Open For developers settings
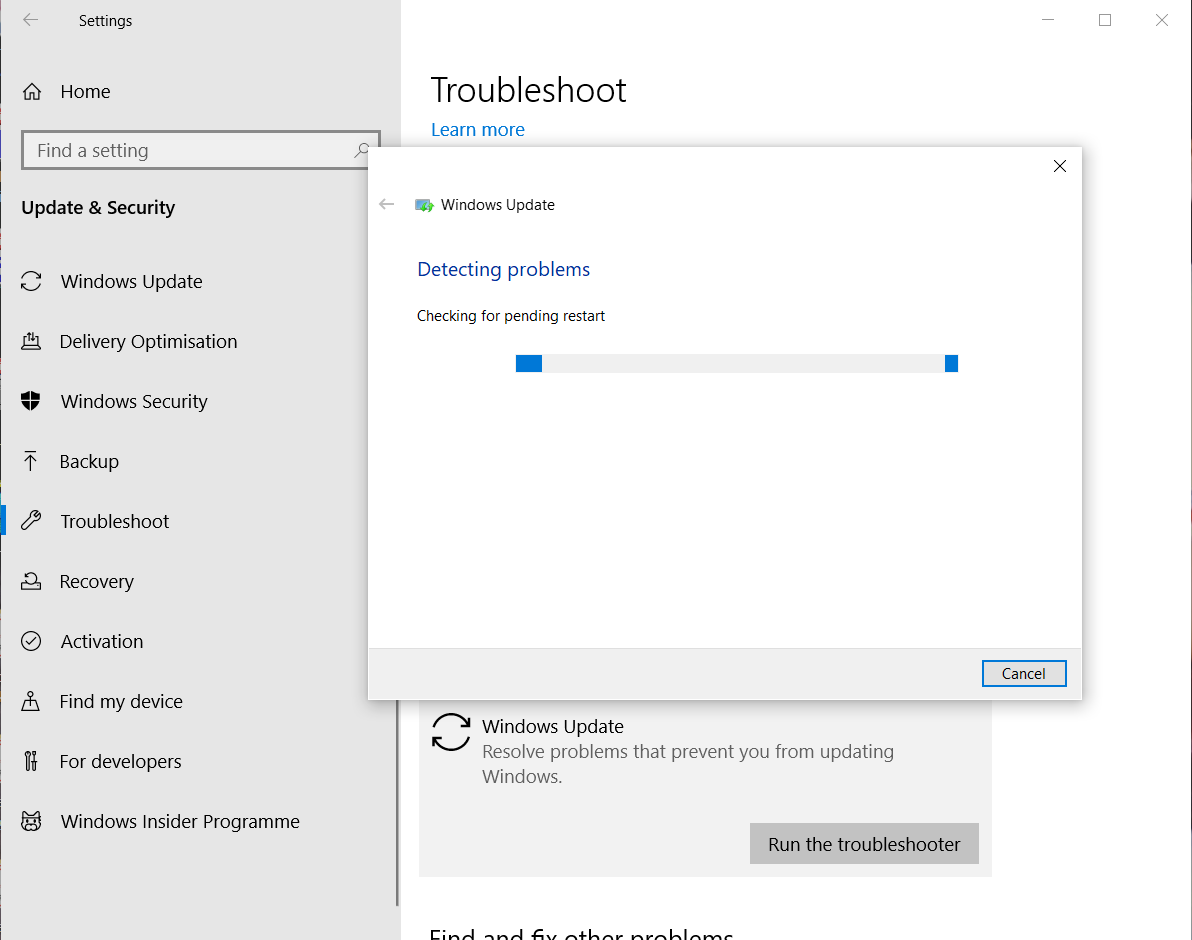 click(120, 761)
